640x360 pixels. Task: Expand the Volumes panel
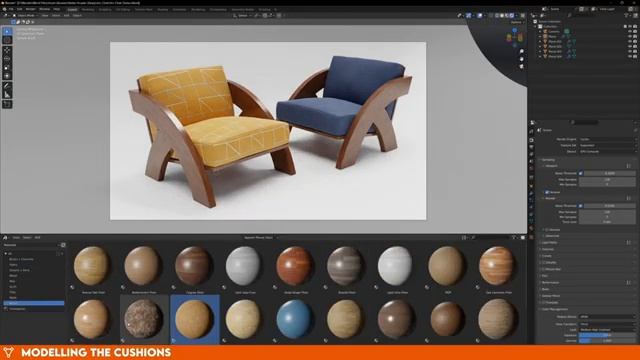pyautogui.click(x=547, y=249)
